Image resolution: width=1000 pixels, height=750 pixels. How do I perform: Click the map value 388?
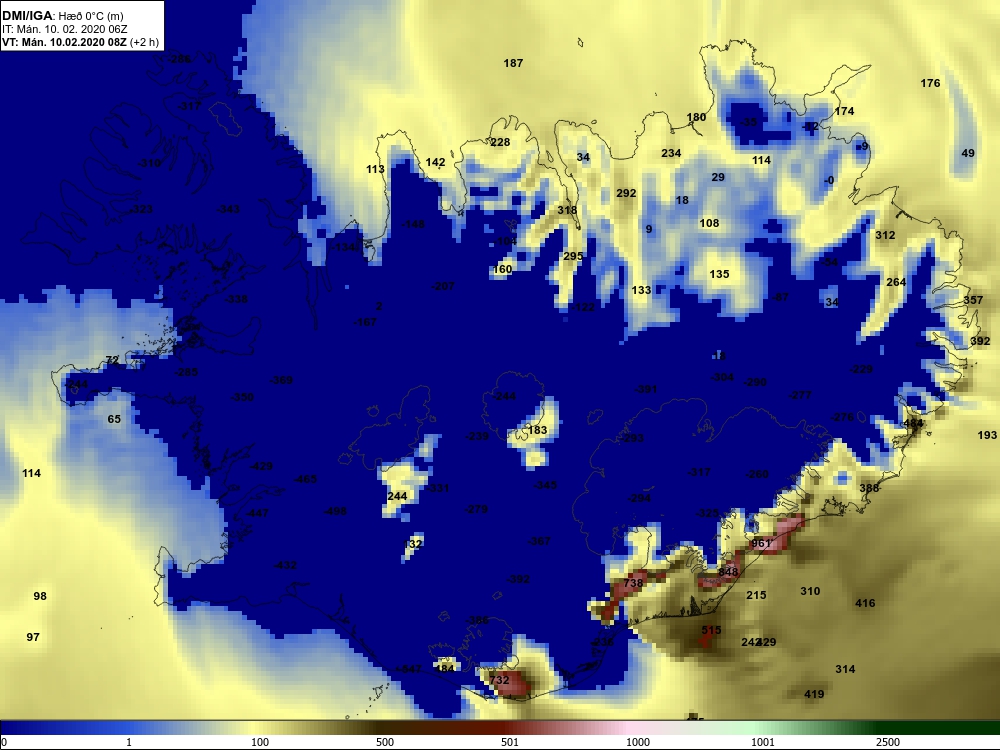[869, 488]
